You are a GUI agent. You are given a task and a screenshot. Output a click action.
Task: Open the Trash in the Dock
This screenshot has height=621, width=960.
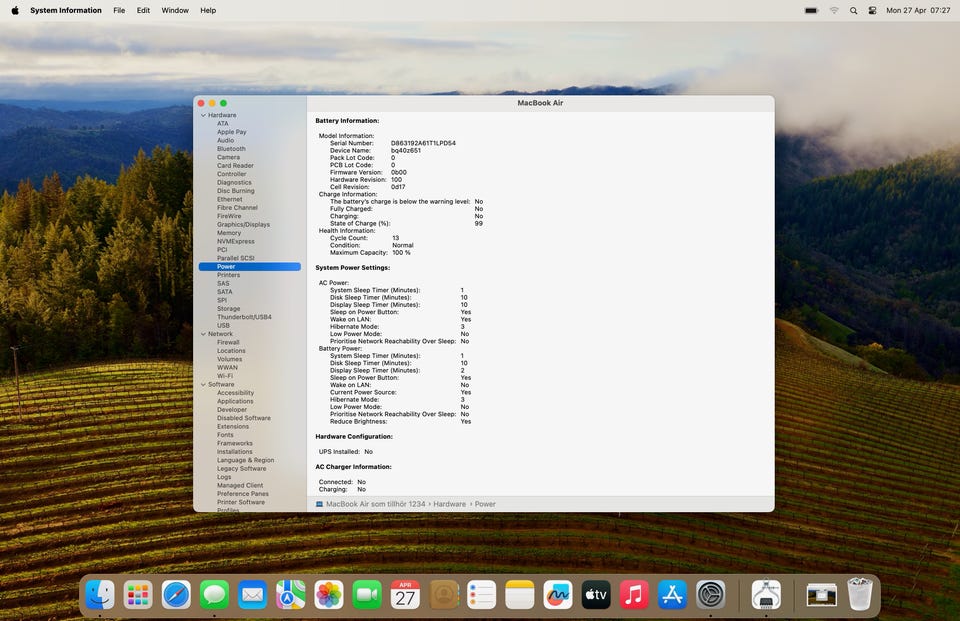(x=860, y=594)
